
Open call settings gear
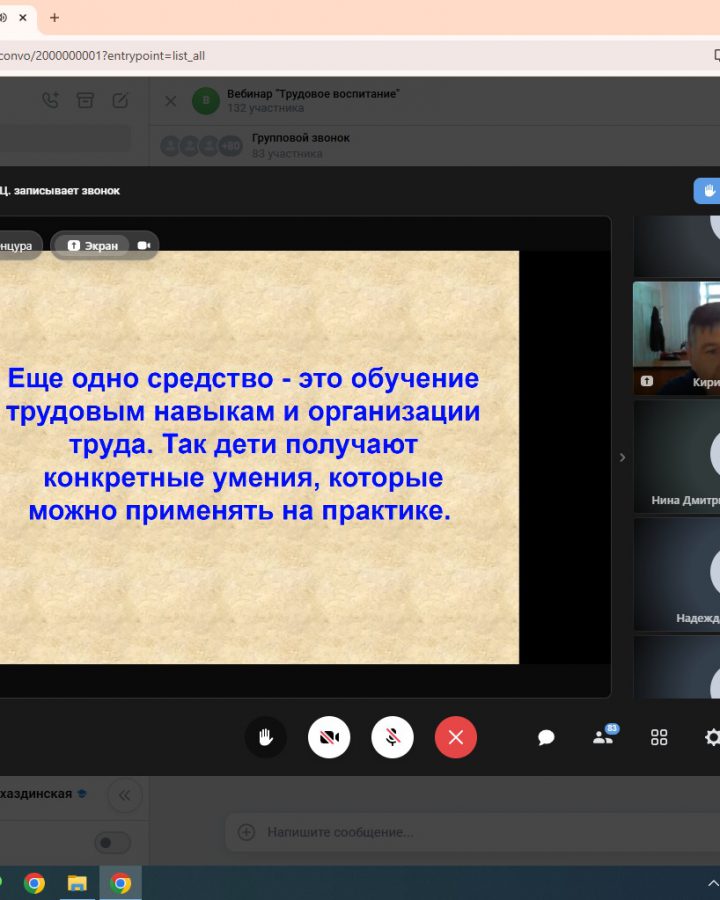click(x=711, y=738)
